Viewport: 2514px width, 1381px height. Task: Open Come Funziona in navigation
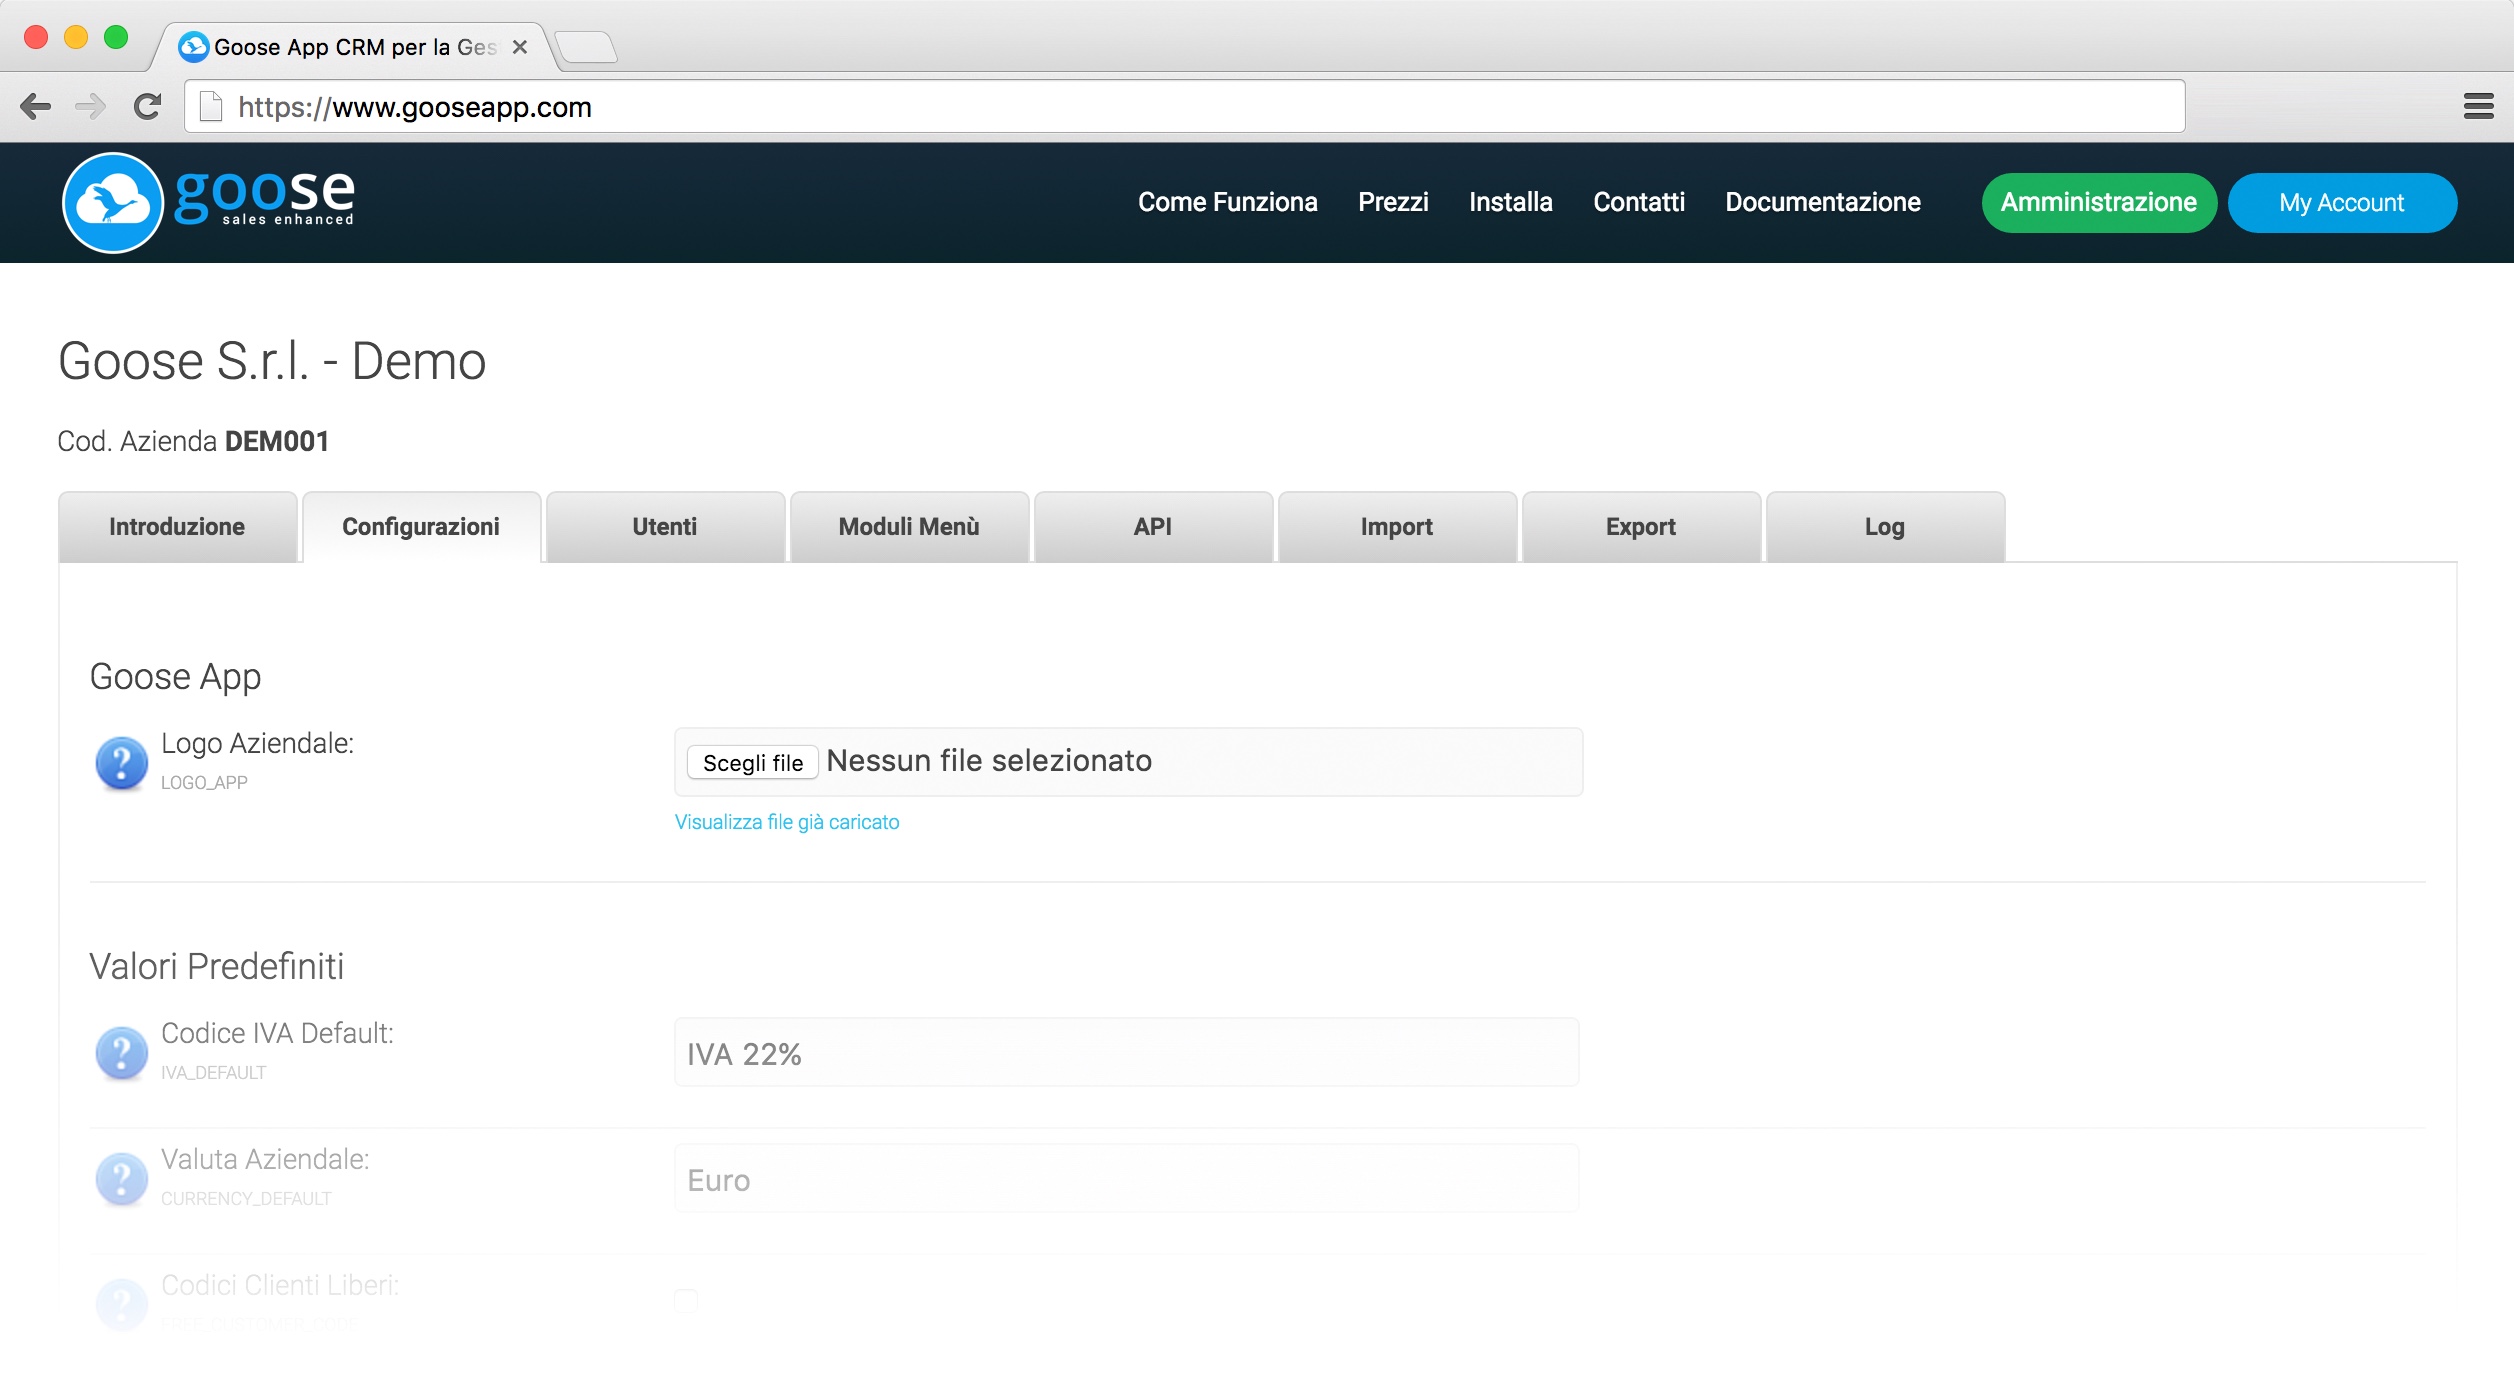1228,203
